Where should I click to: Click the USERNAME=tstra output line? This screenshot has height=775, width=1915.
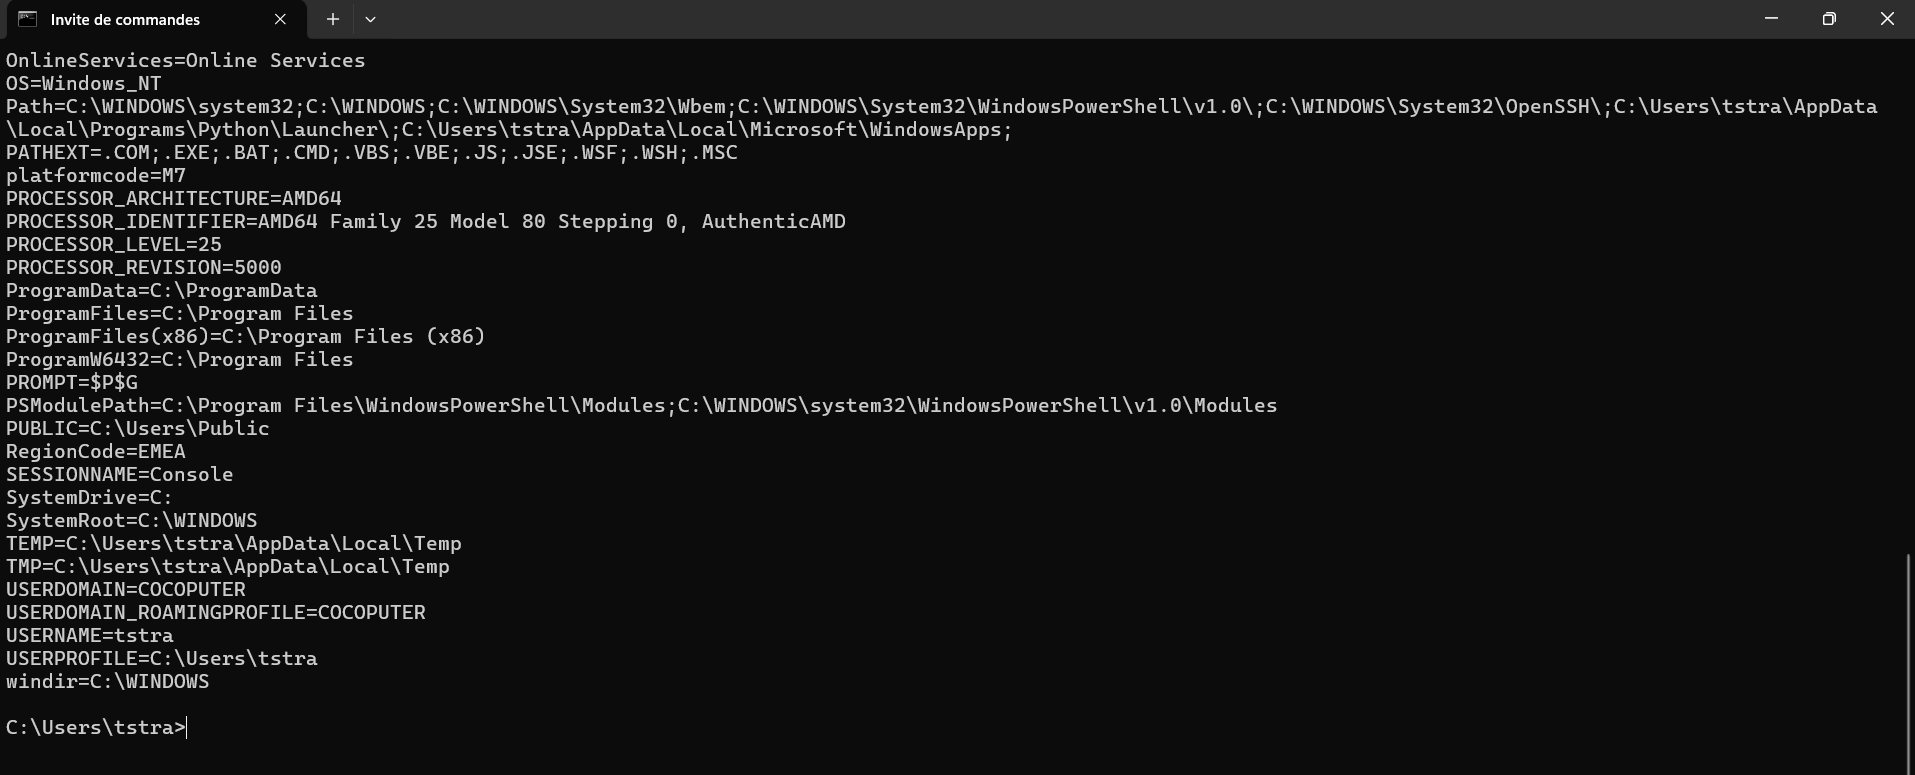click(x=90, y=636)
